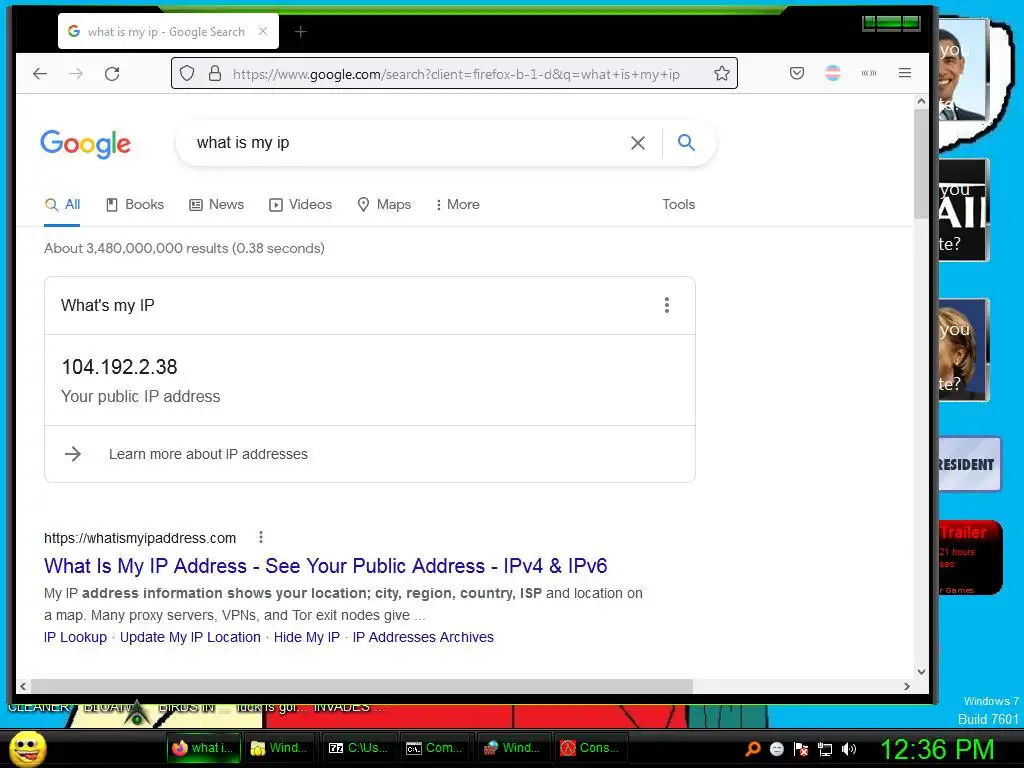This screenshot has width=1024, height=768.
Task: Switch to Maps results
Action: 384,204
